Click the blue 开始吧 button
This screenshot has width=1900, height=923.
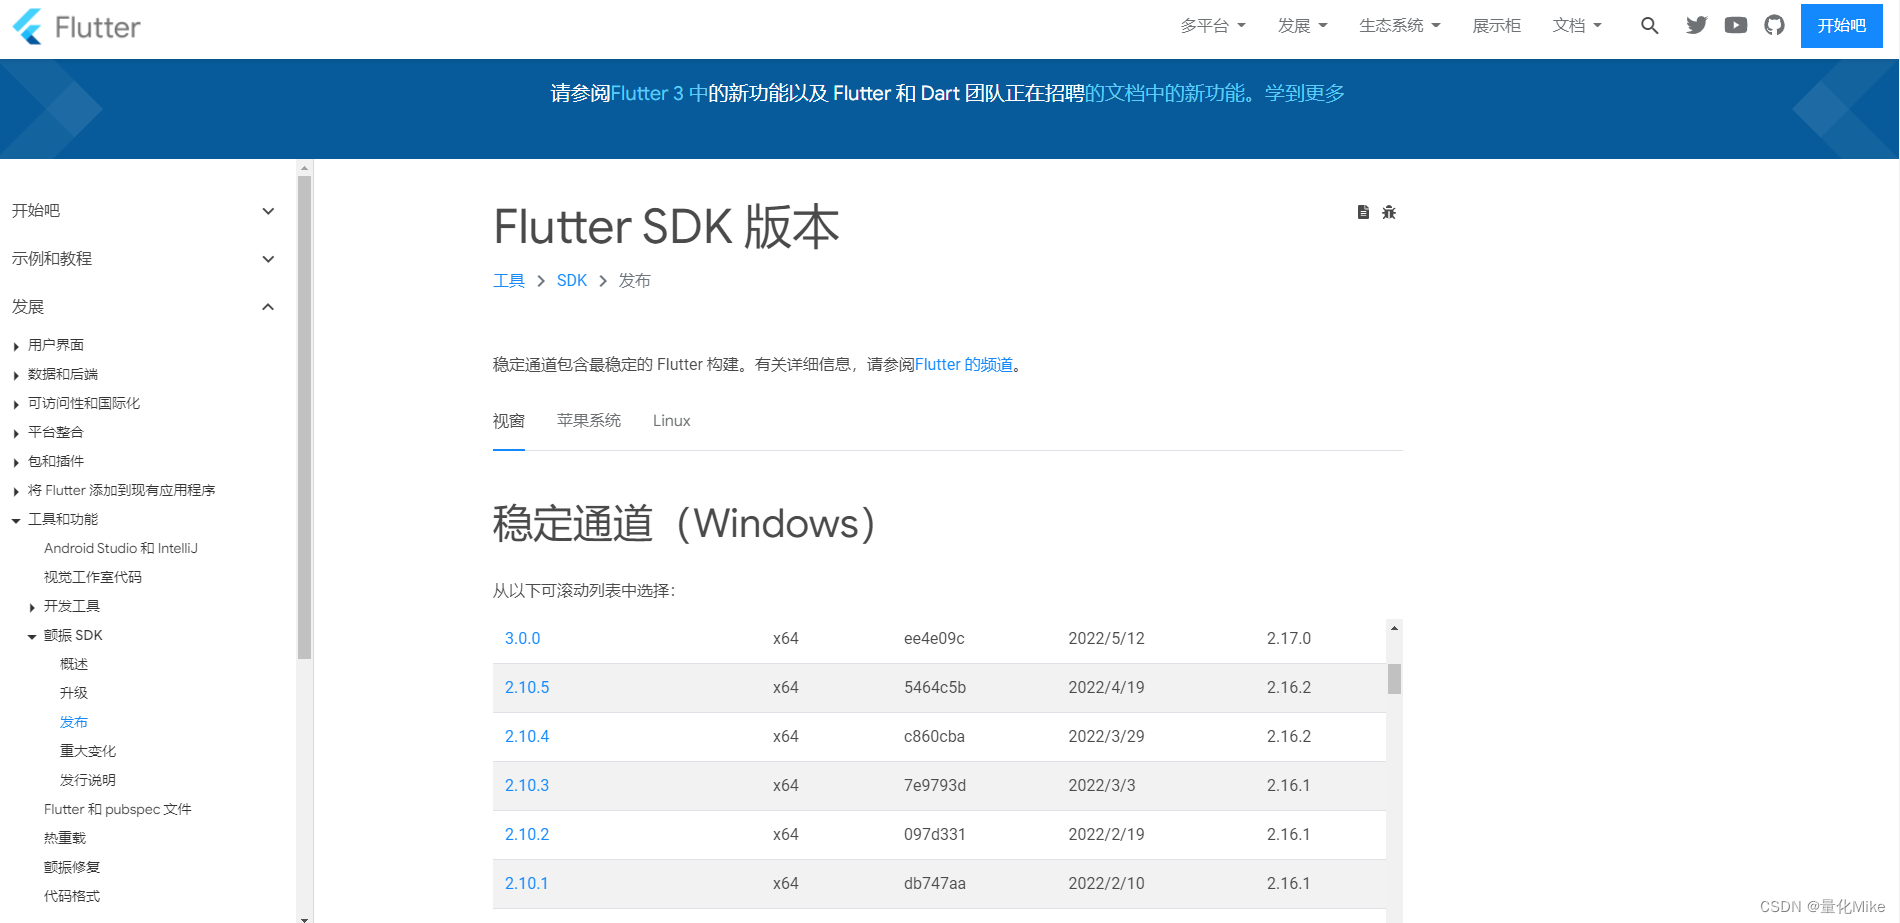tap(1842, 26)
